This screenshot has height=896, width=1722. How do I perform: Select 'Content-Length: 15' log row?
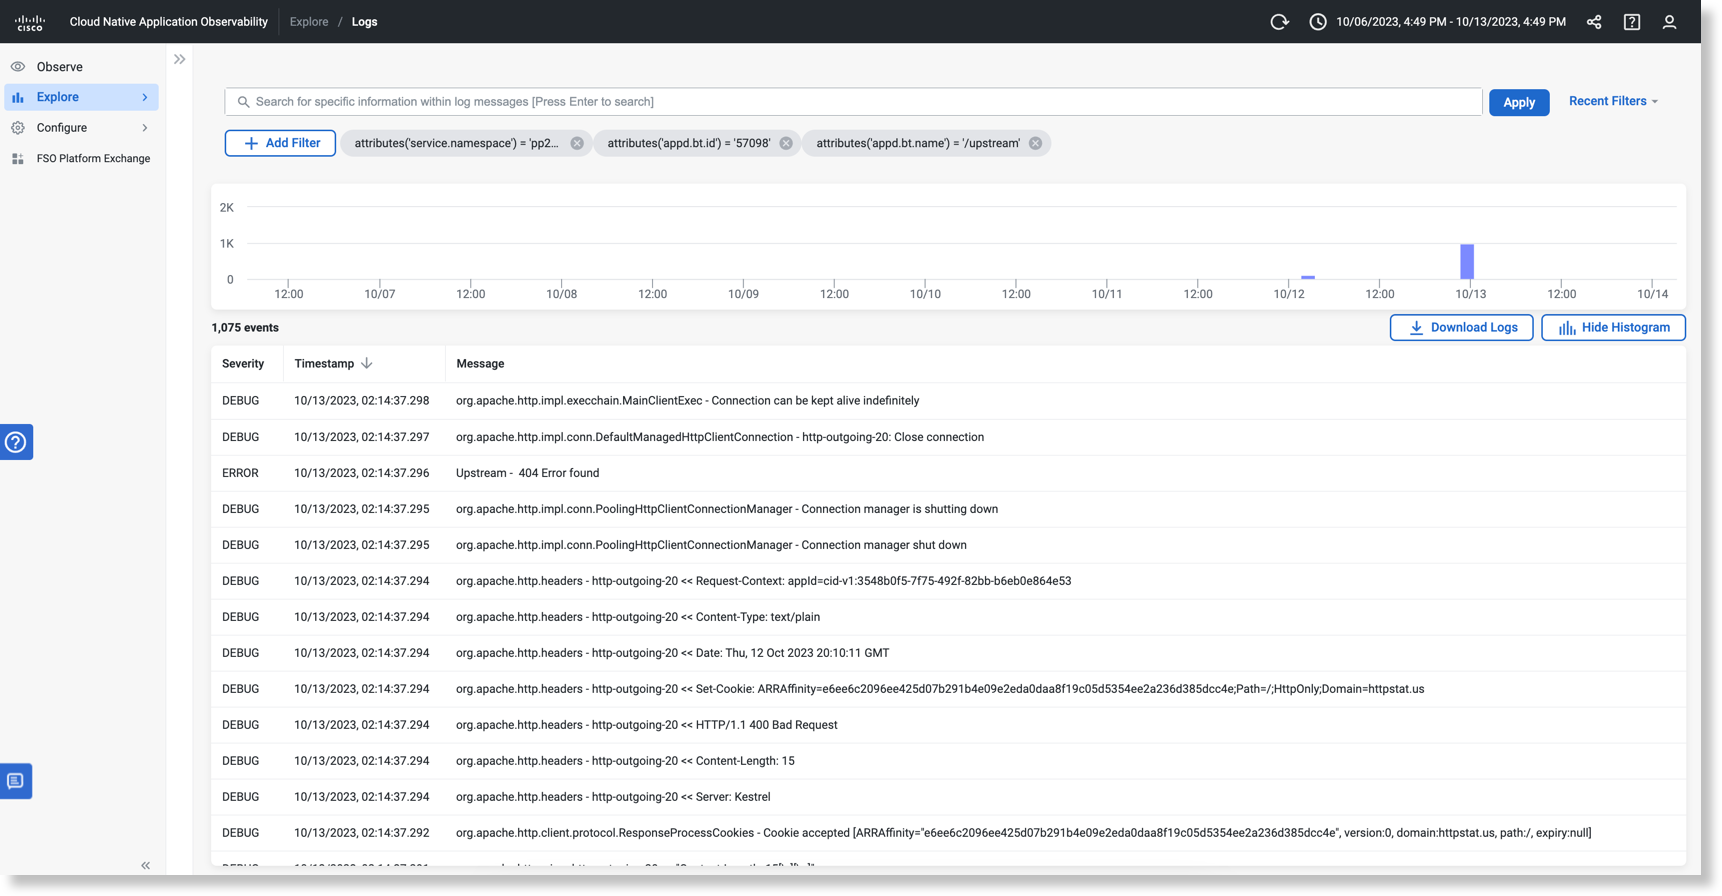coord(948,761)
